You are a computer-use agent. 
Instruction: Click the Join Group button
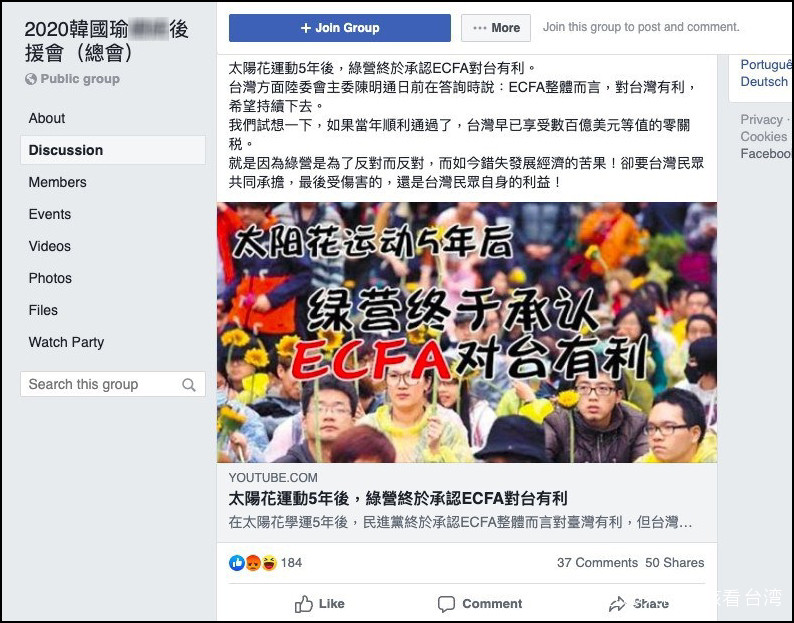point(339,28)
